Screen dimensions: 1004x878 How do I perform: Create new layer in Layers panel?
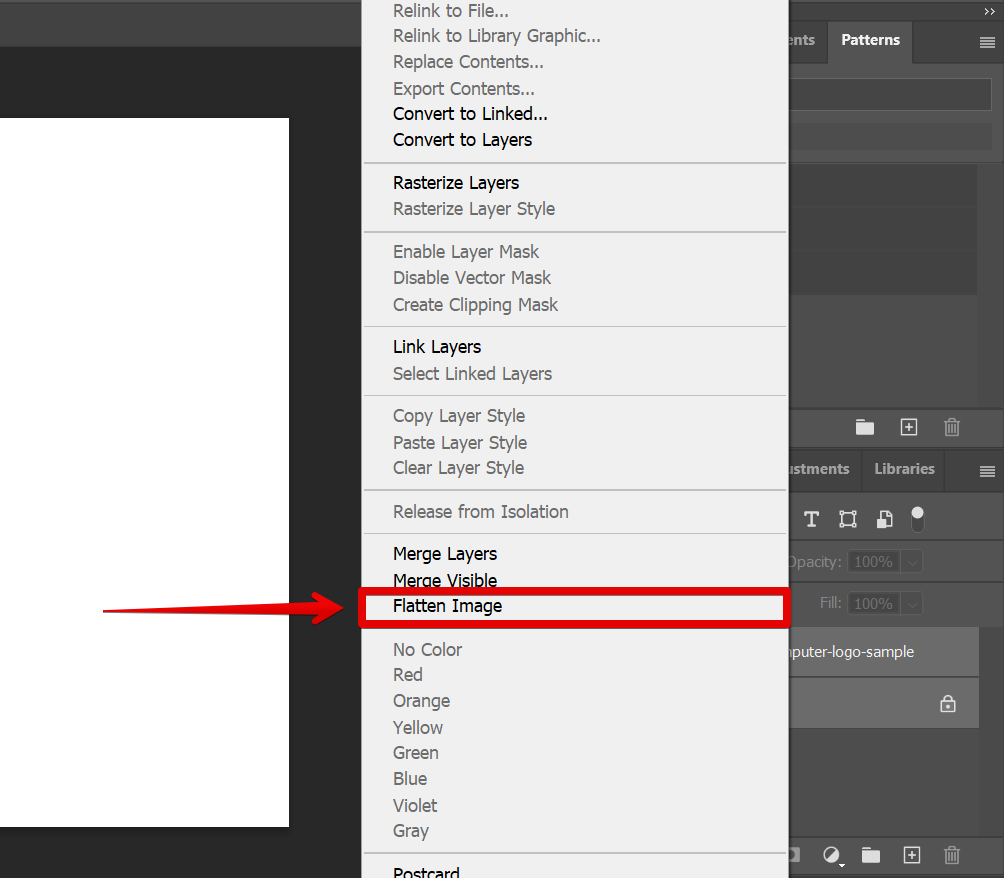point(911,855)
